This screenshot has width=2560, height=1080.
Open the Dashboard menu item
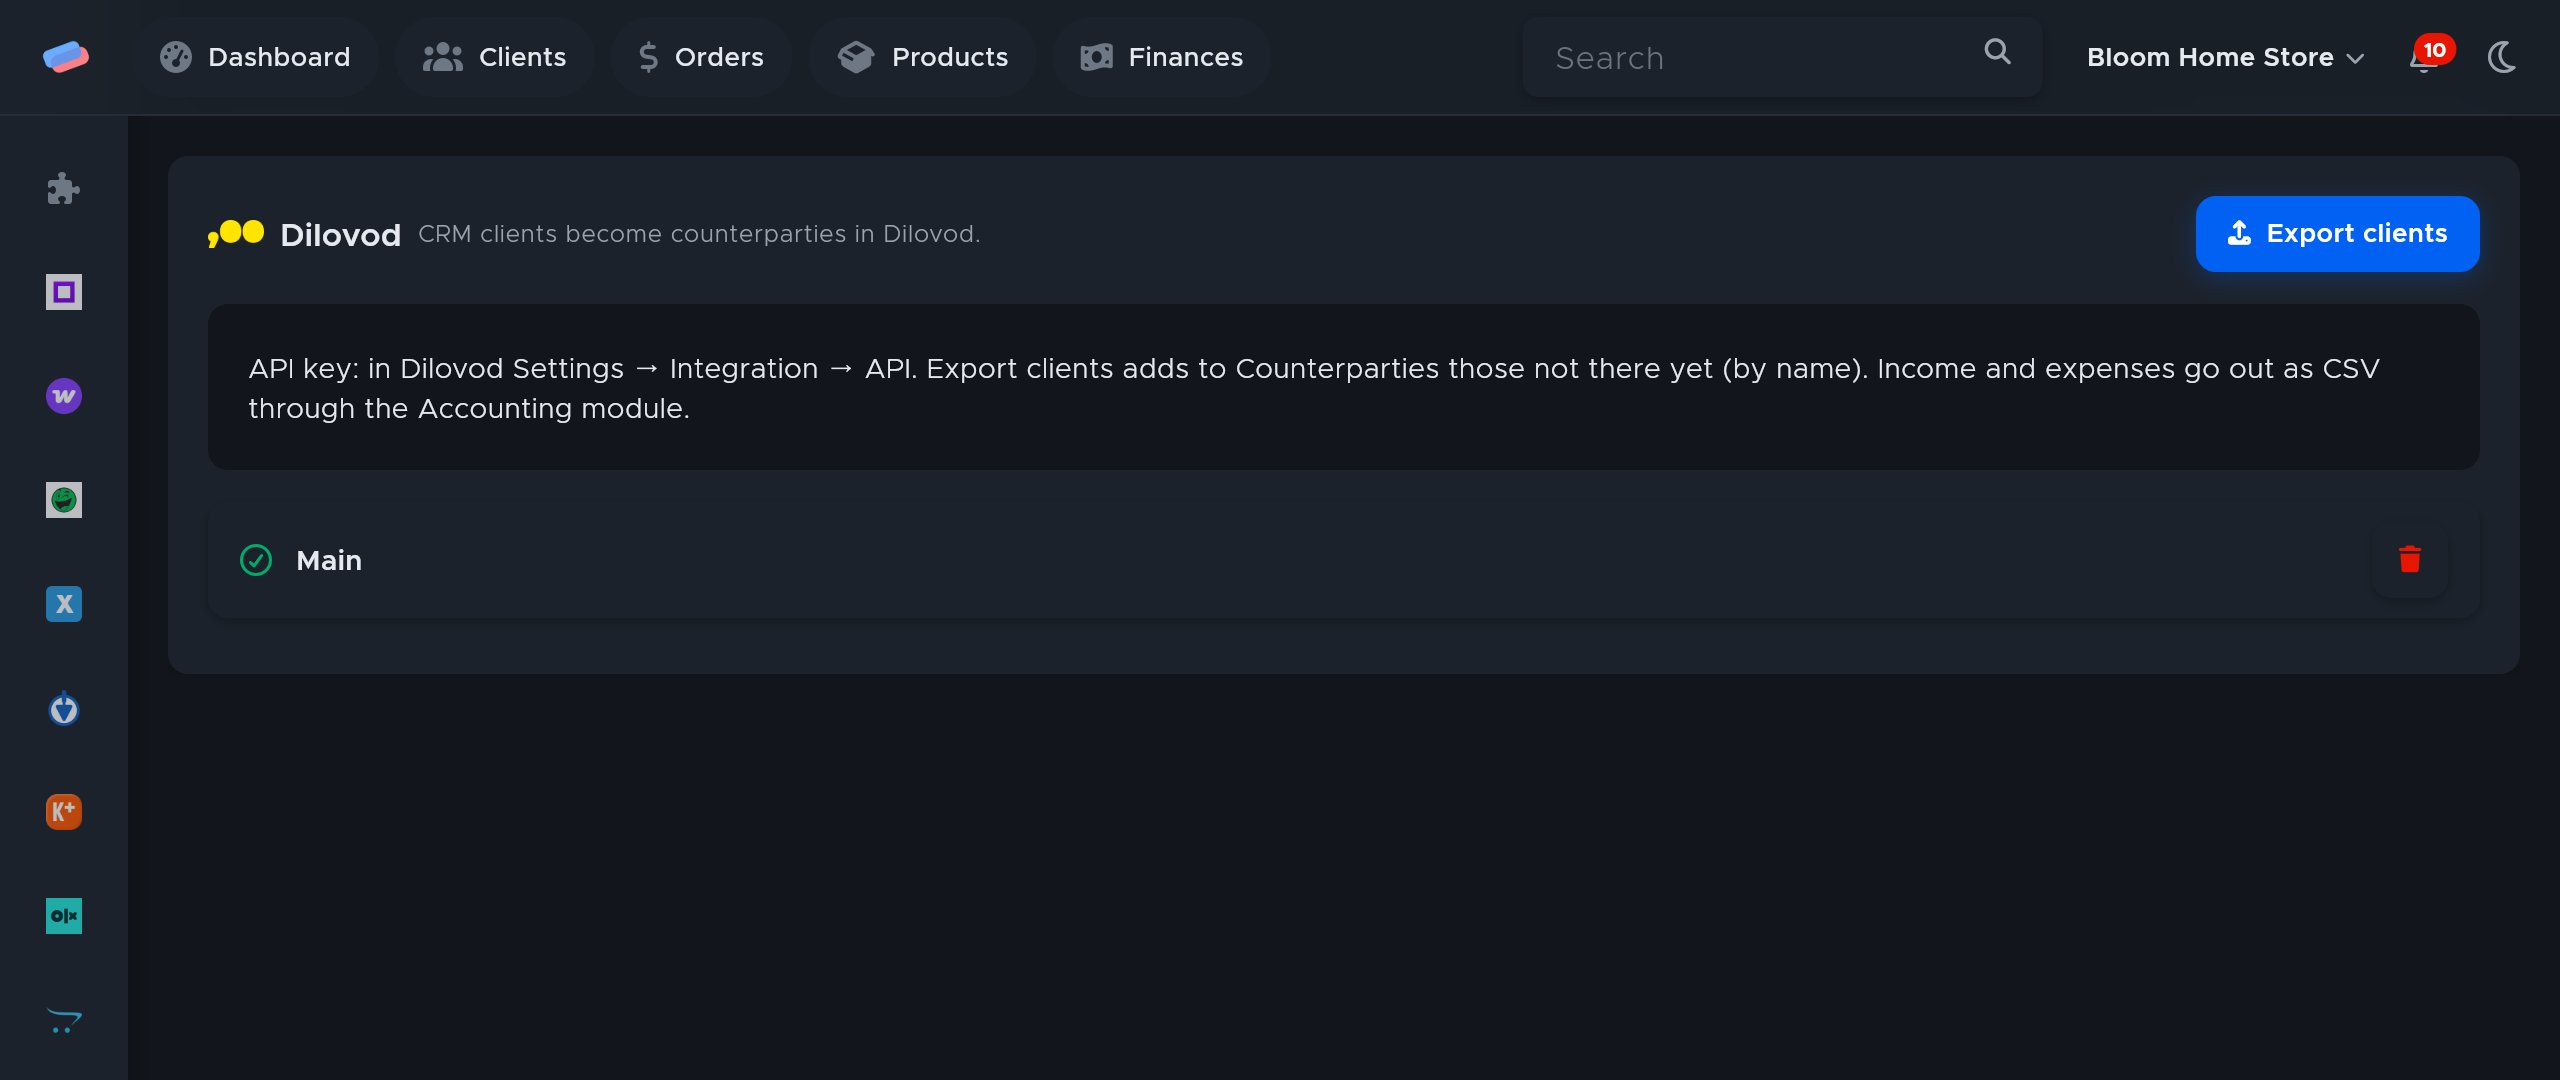pyautogui.click(x=255, y=57)
